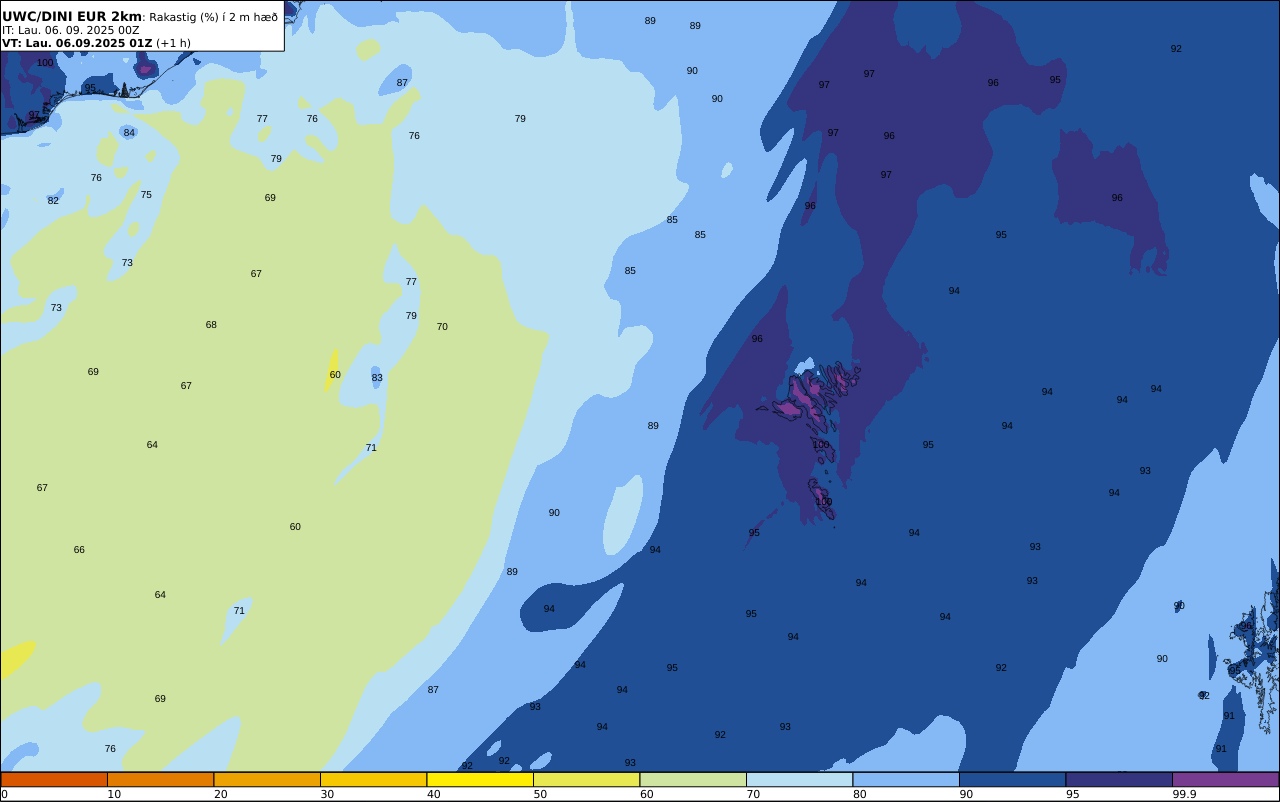The height and width of the screenshot is (802, 1280).
Task: Click the legend tick label '20'
Action: [x=220, y=794]
